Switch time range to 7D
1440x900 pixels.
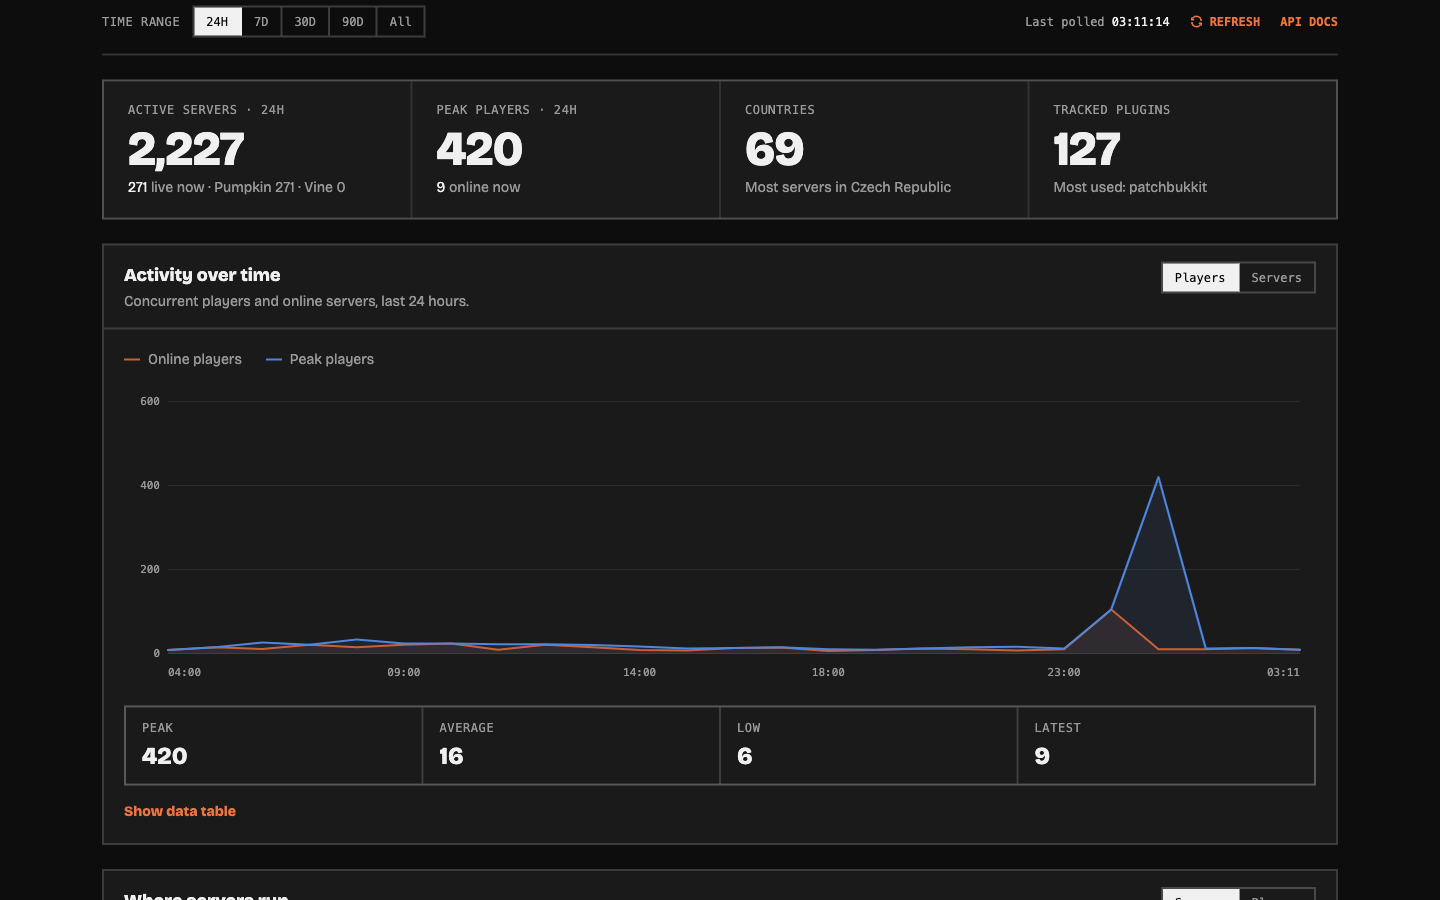tap(261, 22)
